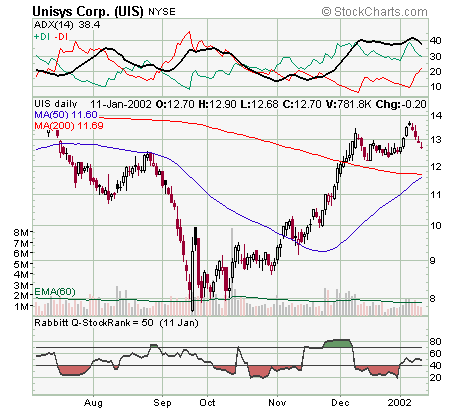Click the (11 Jan) rank date

click(179, 323)
